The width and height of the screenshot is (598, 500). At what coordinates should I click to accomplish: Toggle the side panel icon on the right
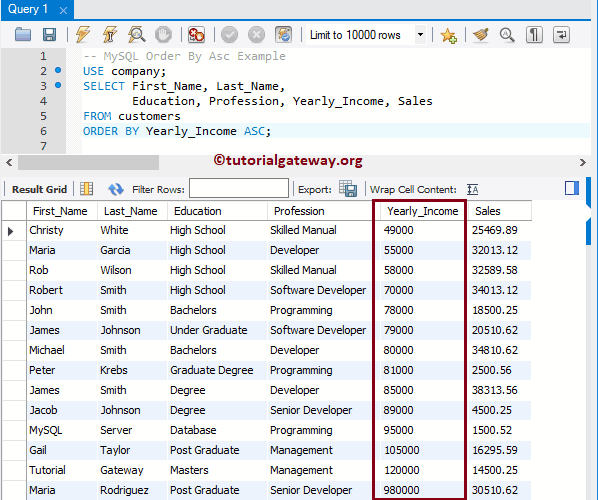click(x=572, y=188)
